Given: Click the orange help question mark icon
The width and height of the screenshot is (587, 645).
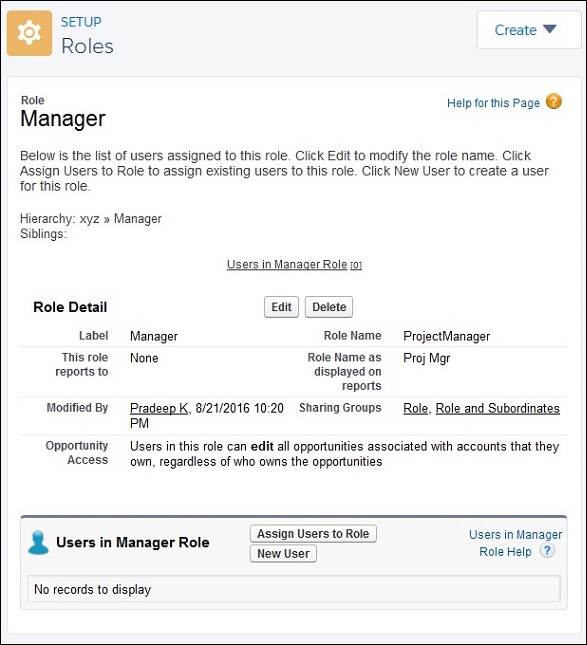Looking at the screenshot, I should pyautogui.click(x=554, y=102).
